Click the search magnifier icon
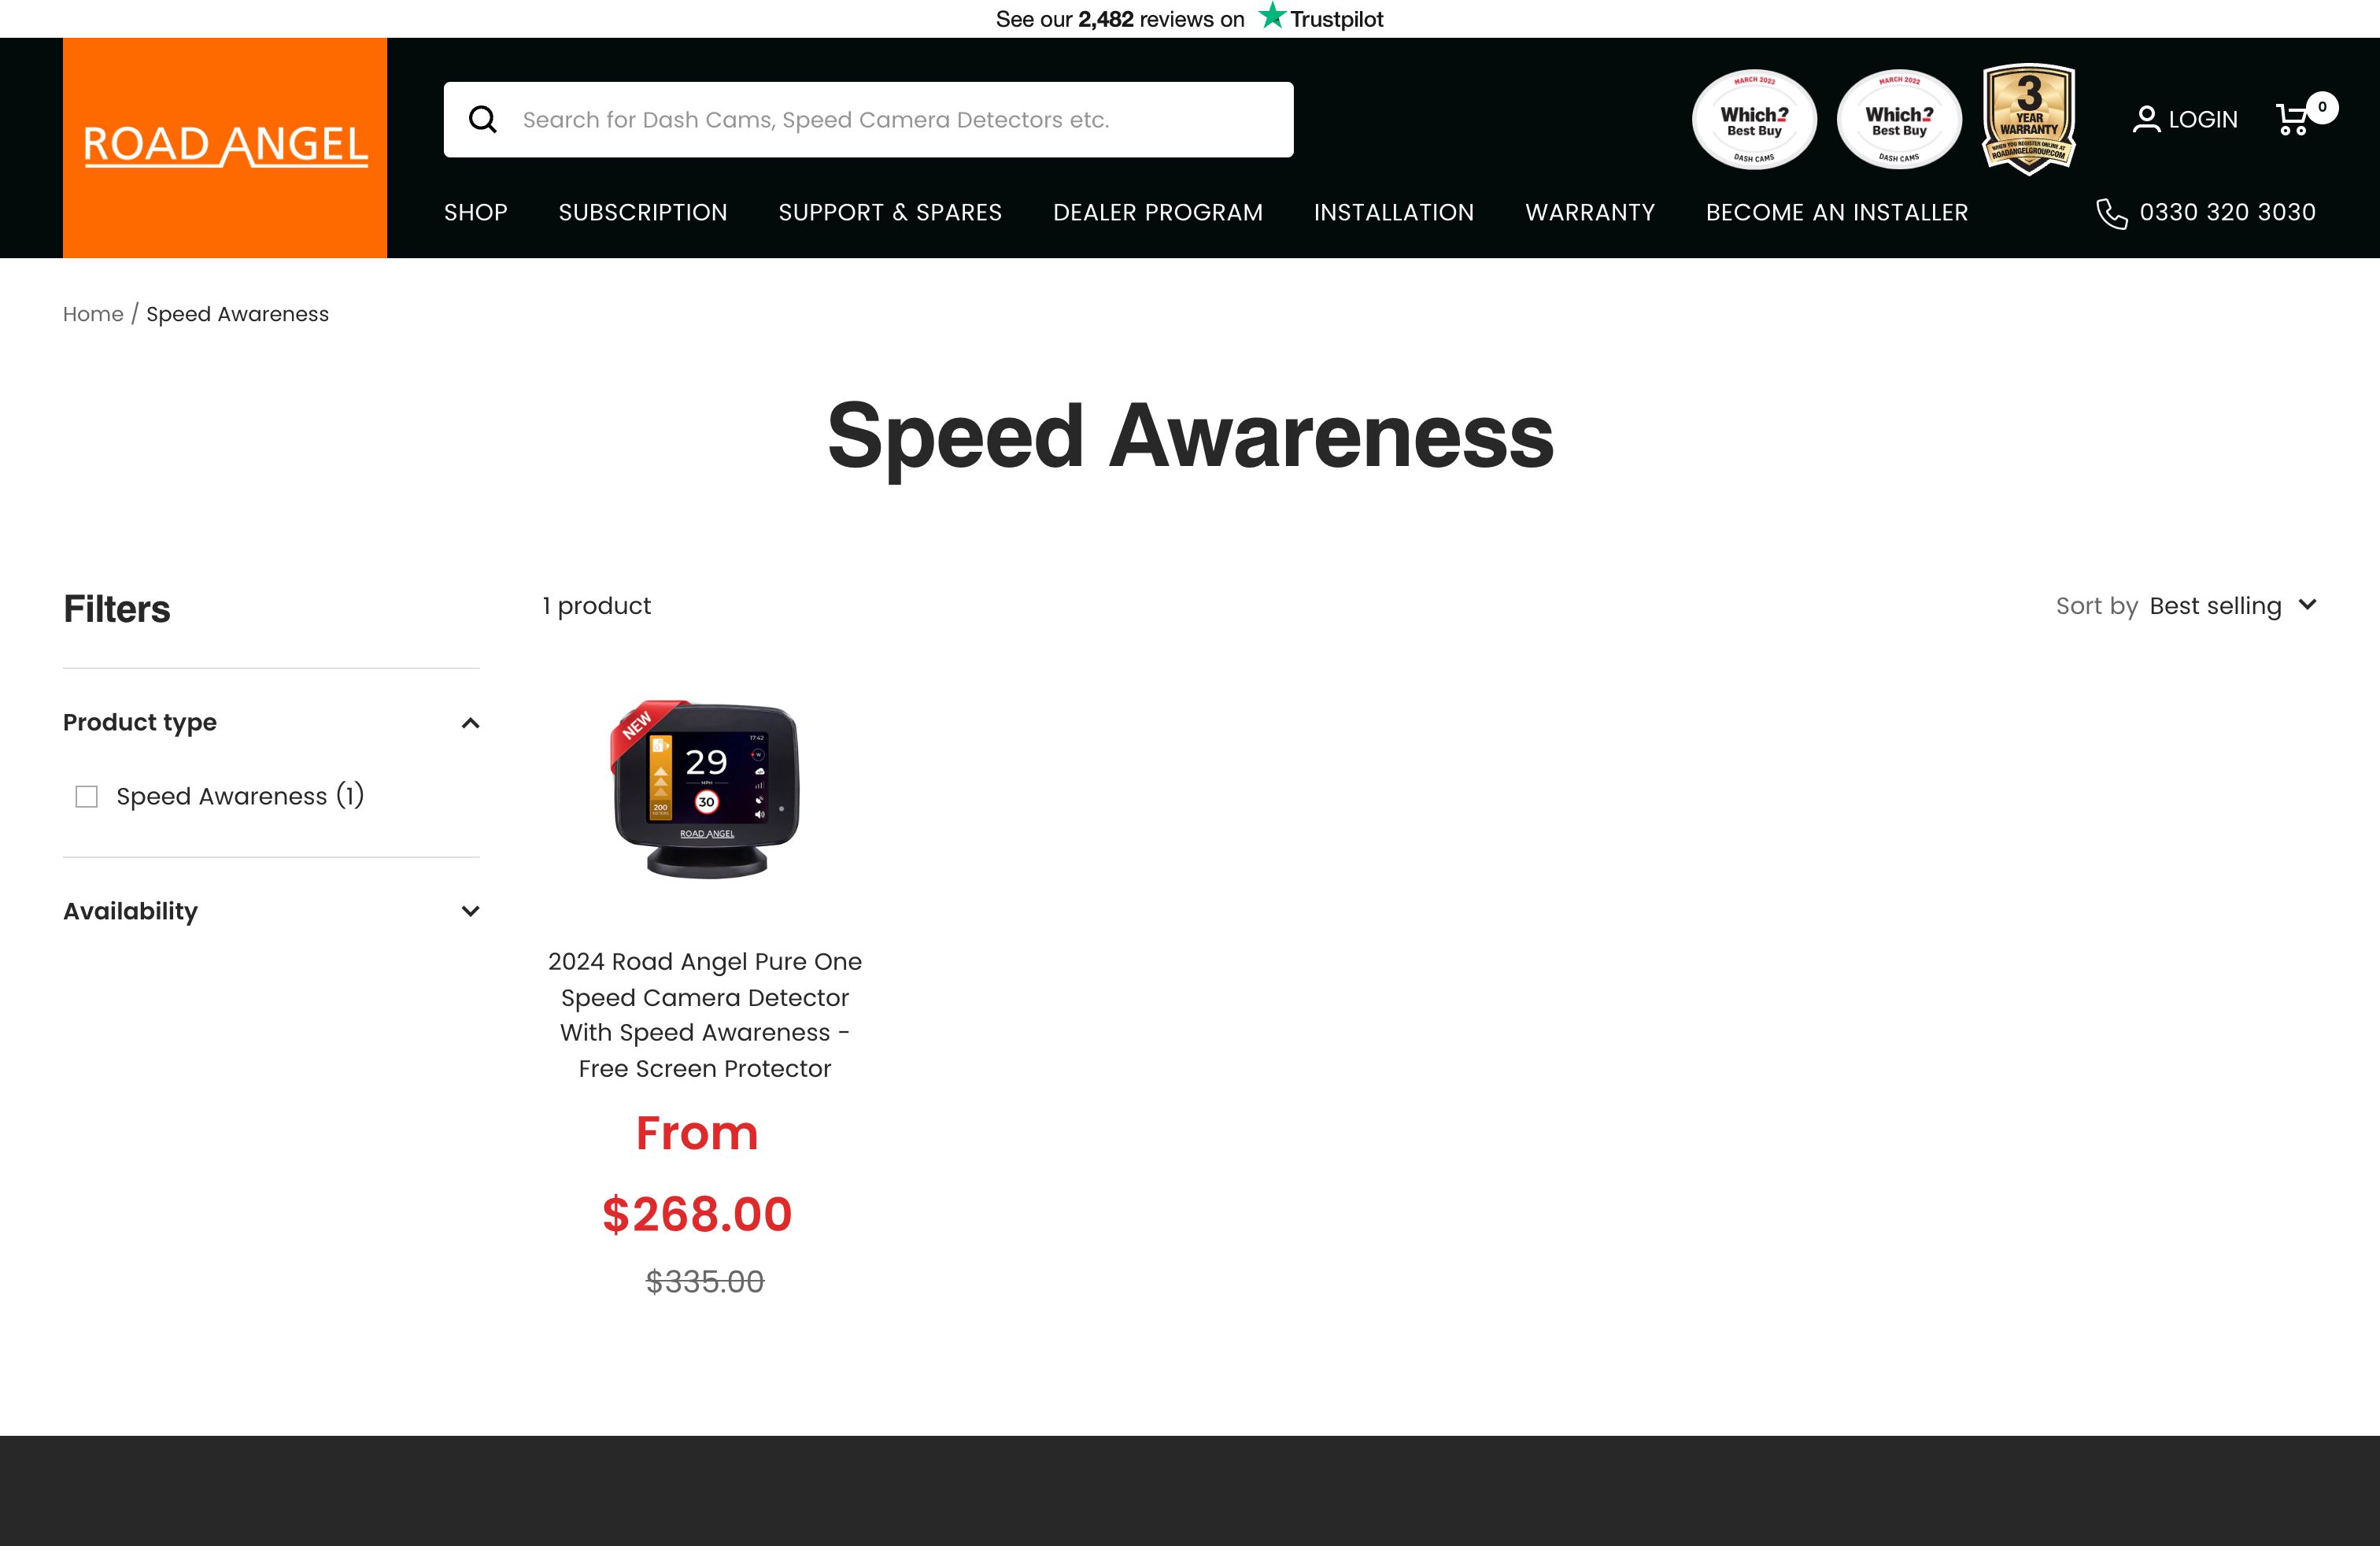This screenshot has height=1546, width=2380. tap(483, 120)
